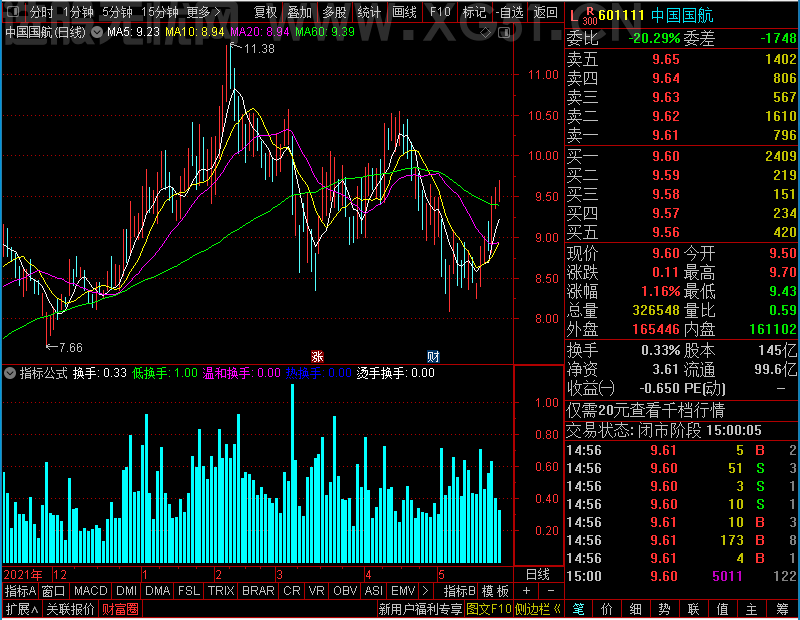
Task: Click the 返回 back button
Action: (545, 11)
